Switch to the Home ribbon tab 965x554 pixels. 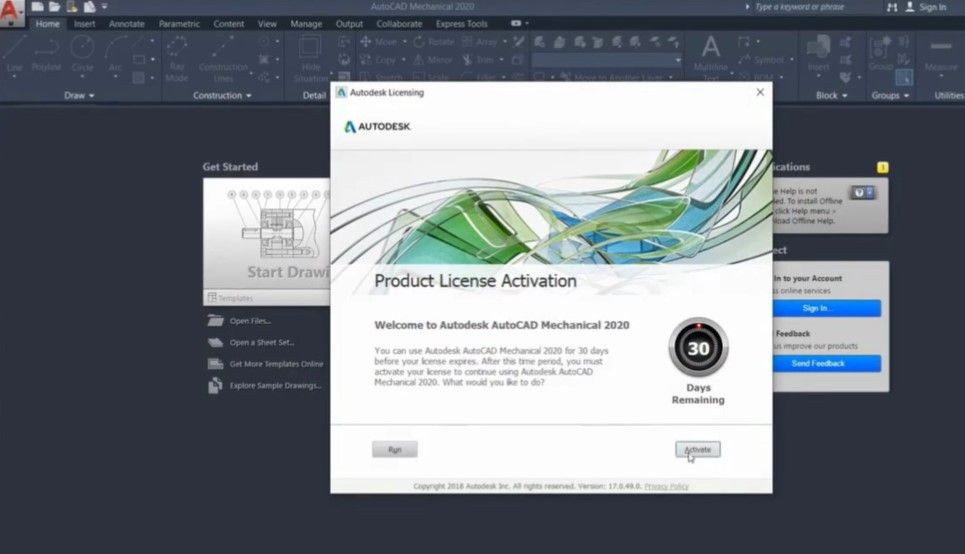[x=47, y=24]
